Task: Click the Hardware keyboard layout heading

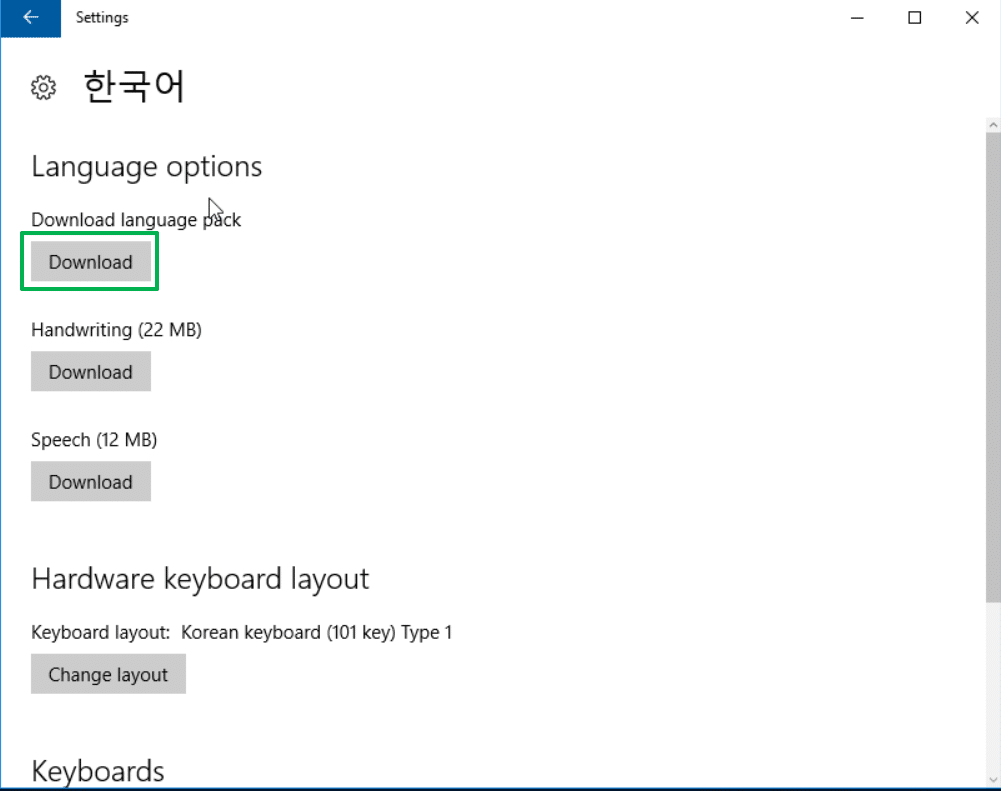Action: (x=200, y=578)
